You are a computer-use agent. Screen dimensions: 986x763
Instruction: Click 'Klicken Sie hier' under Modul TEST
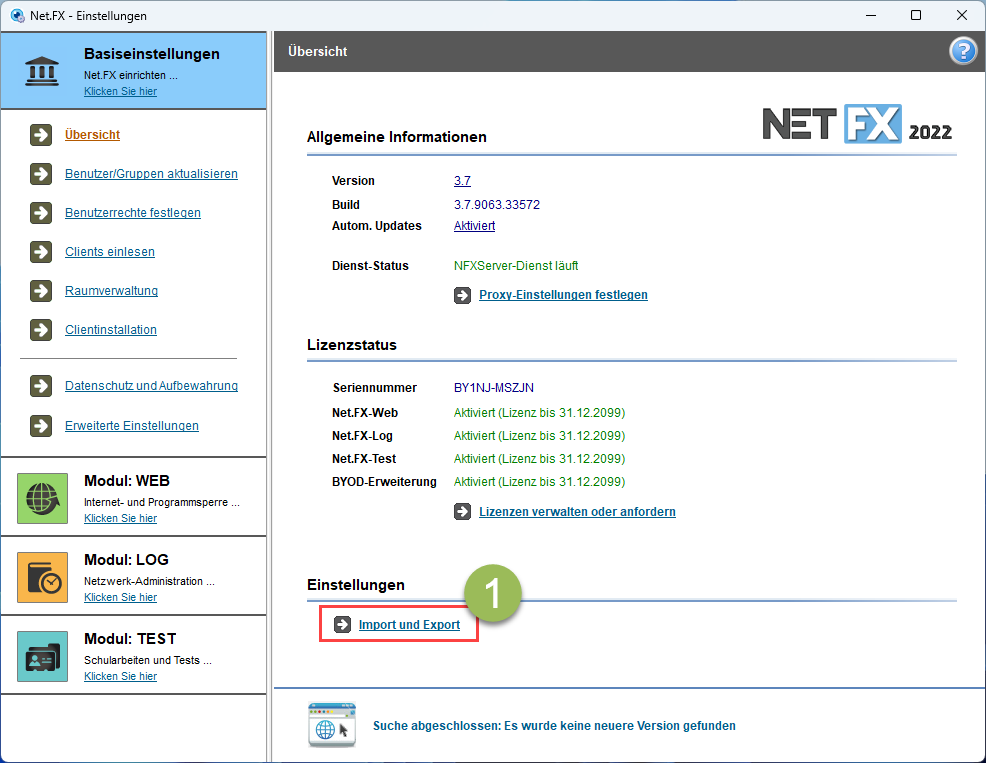tap(120, 676)
